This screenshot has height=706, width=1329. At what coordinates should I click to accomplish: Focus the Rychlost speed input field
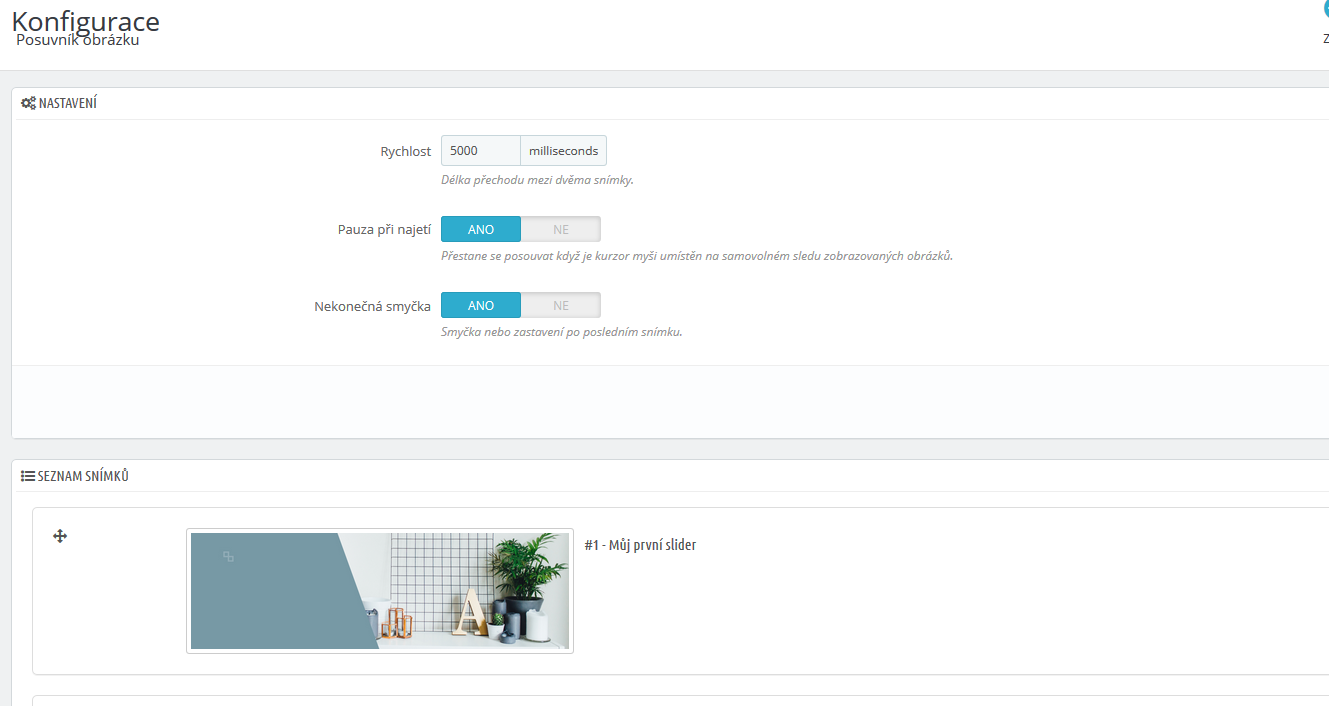[x=481, y=151]
